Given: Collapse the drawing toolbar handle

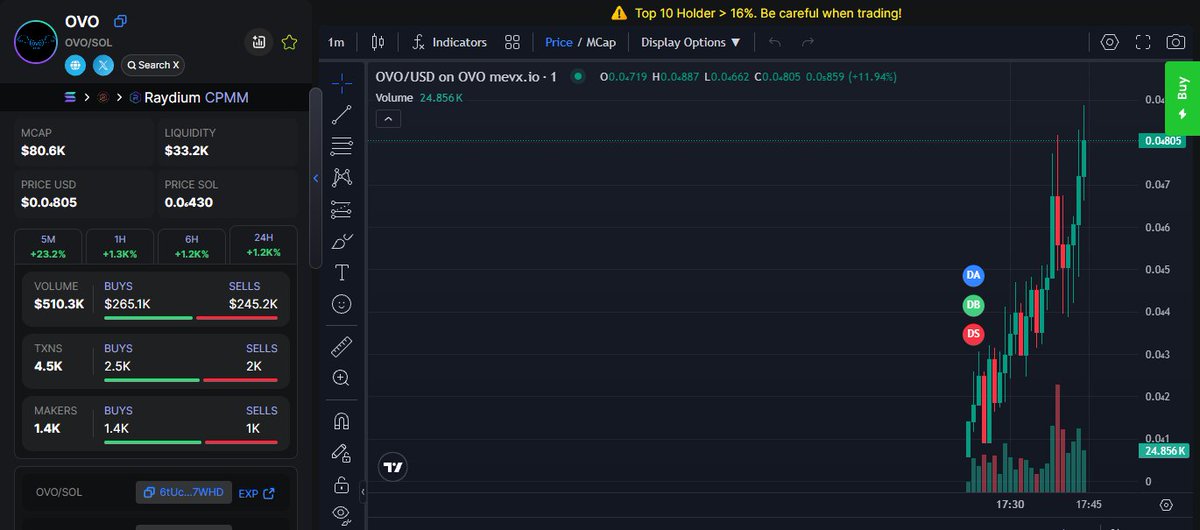Looking at the screenshot, I should click(x=363, y=492).
